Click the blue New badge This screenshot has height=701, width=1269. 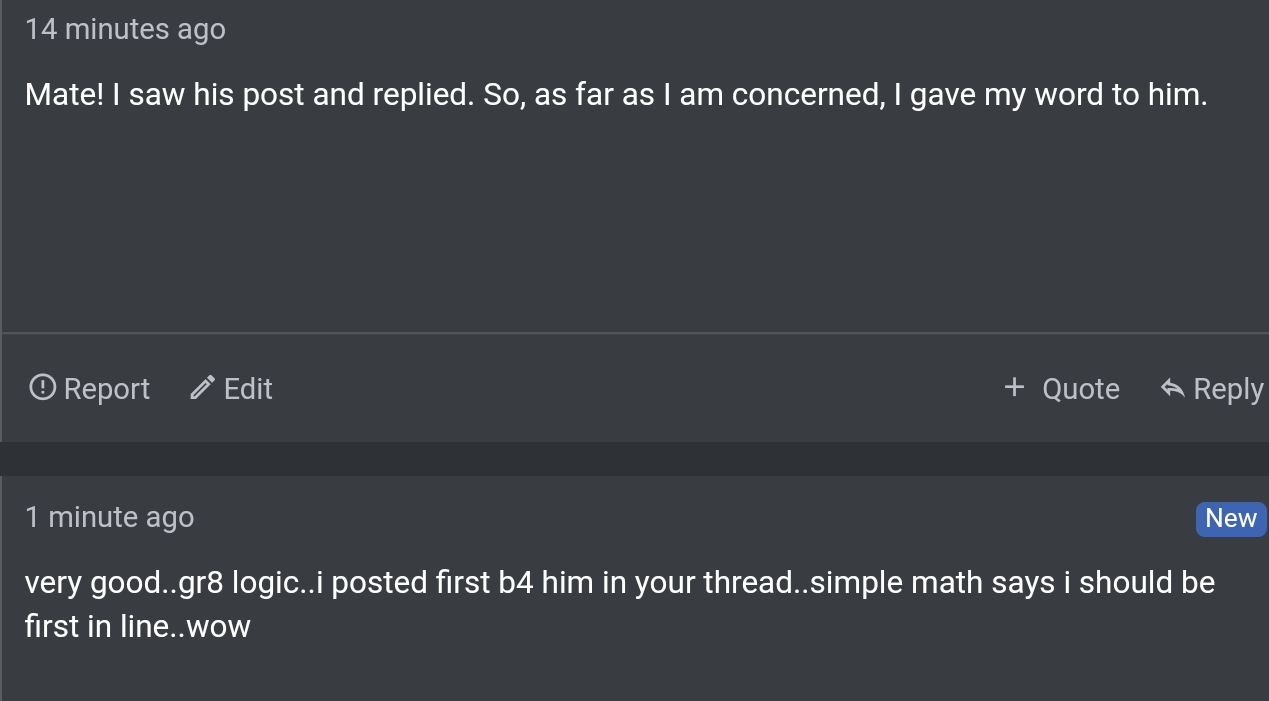pos(1231,518)
